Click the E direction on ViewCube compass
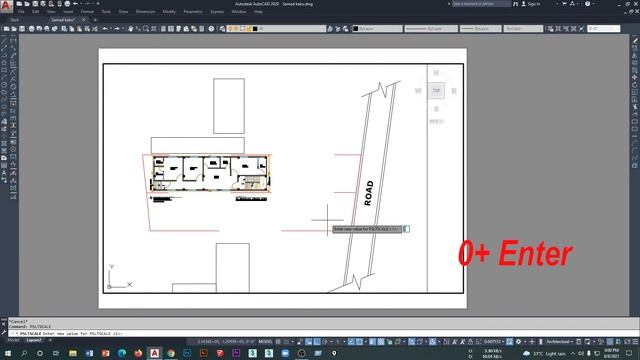This screenshot has width=640, height=360. click(x=454, y=91)
